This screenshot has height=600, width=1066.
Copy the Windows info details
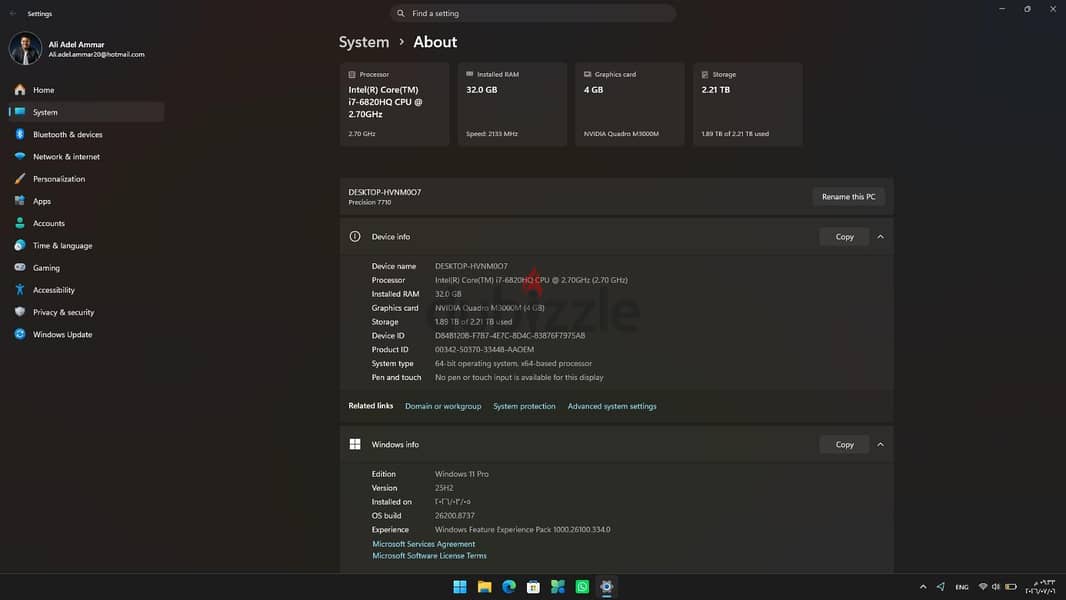click(x=844, y=444)
